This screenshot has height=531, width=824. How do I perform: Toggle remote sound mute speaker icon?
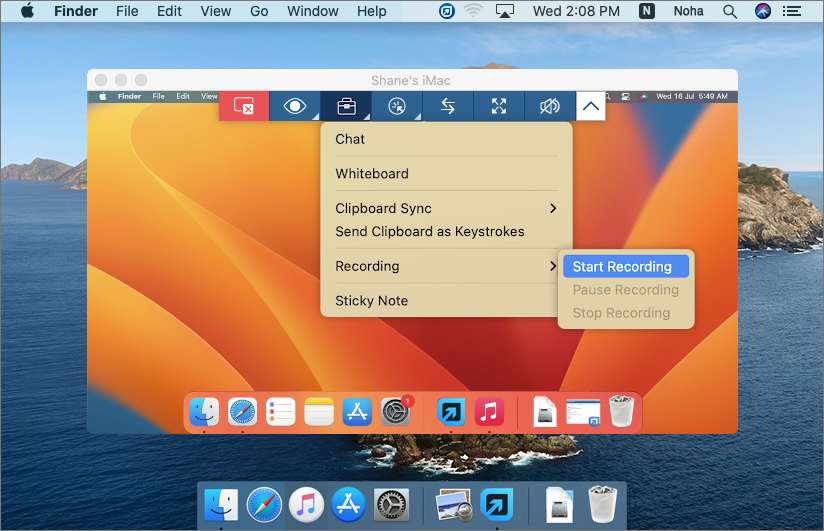(x=550, y=106)
